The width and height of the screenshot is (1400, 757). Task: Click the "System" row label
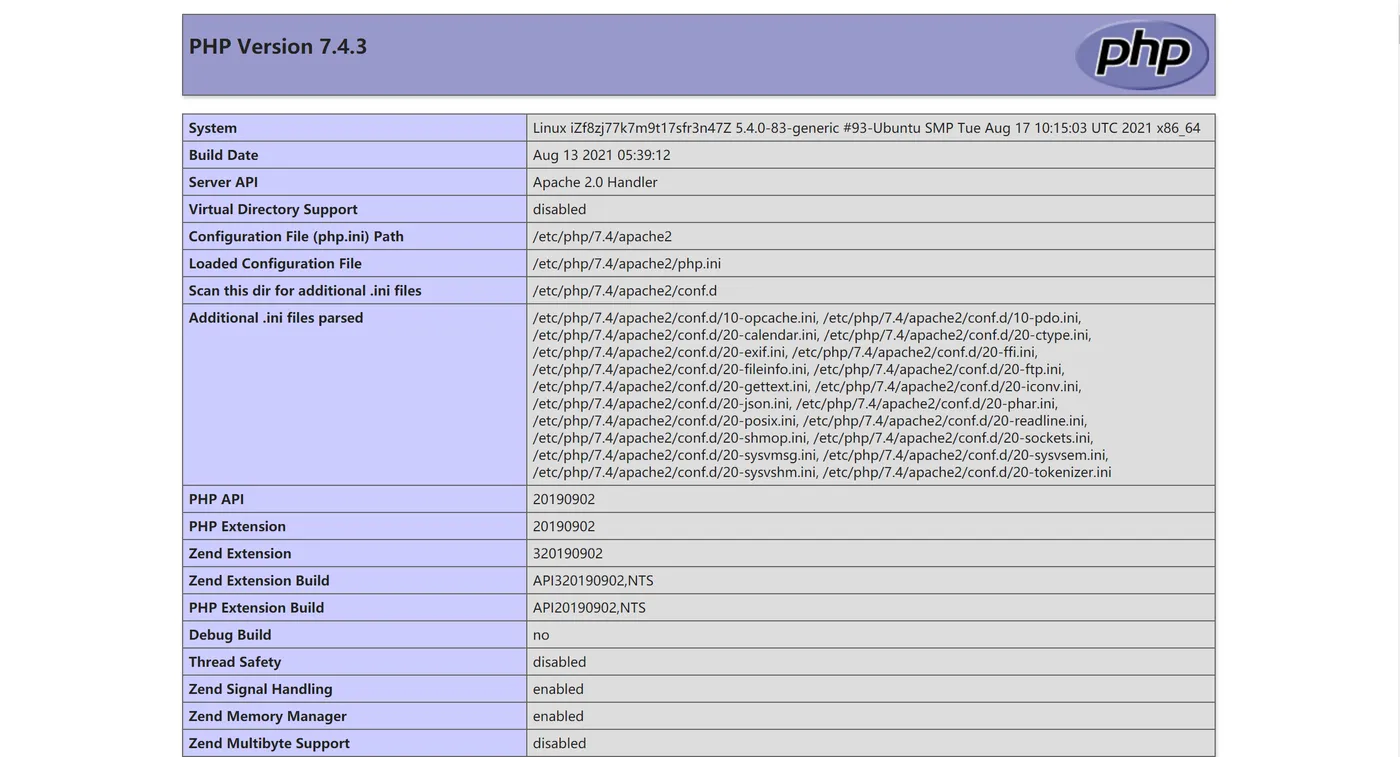coord(213,128)
